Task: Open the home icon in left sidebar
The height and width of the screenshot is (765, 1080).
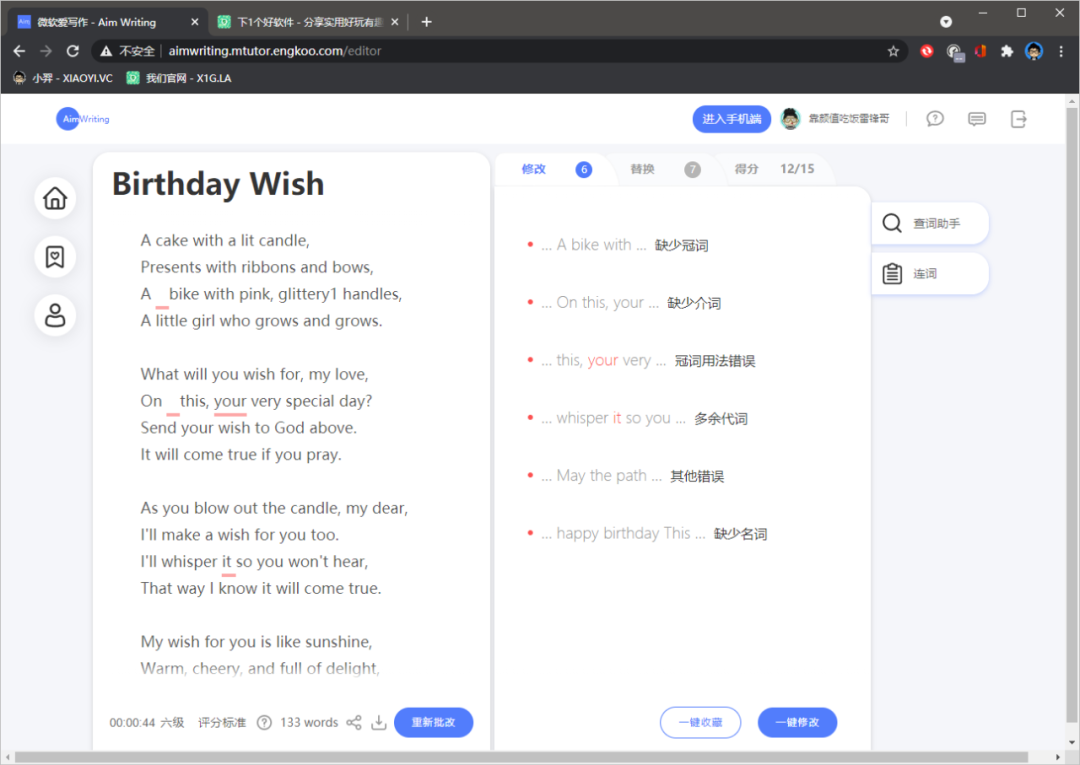Action: [x=55, y=198]
